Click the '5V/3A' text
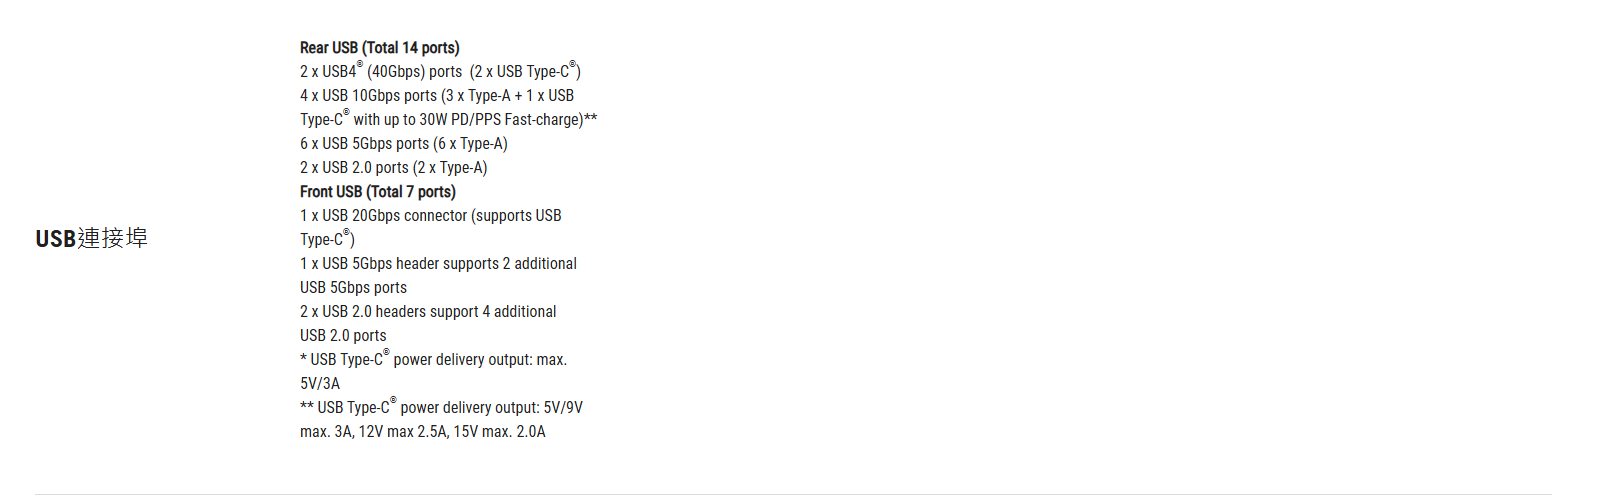 (320, 384)
